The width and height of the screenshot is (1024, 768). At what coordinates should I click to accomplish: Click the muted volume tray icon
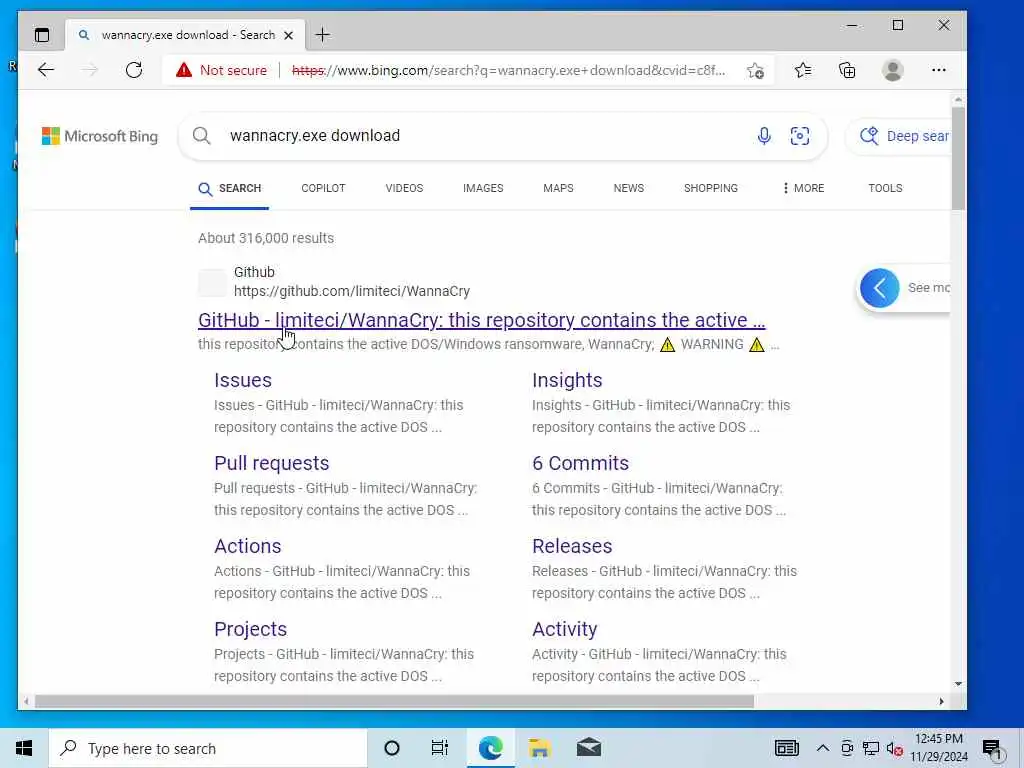(895, 748)
